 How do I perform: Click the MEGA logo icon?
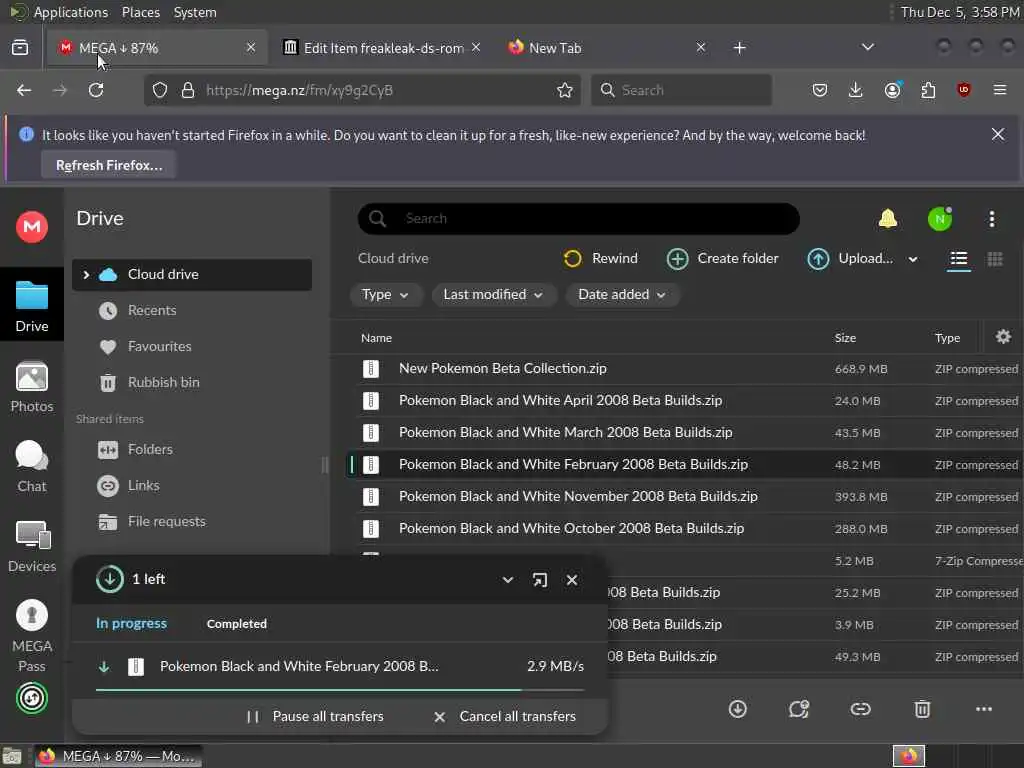(x=31, y=227)
